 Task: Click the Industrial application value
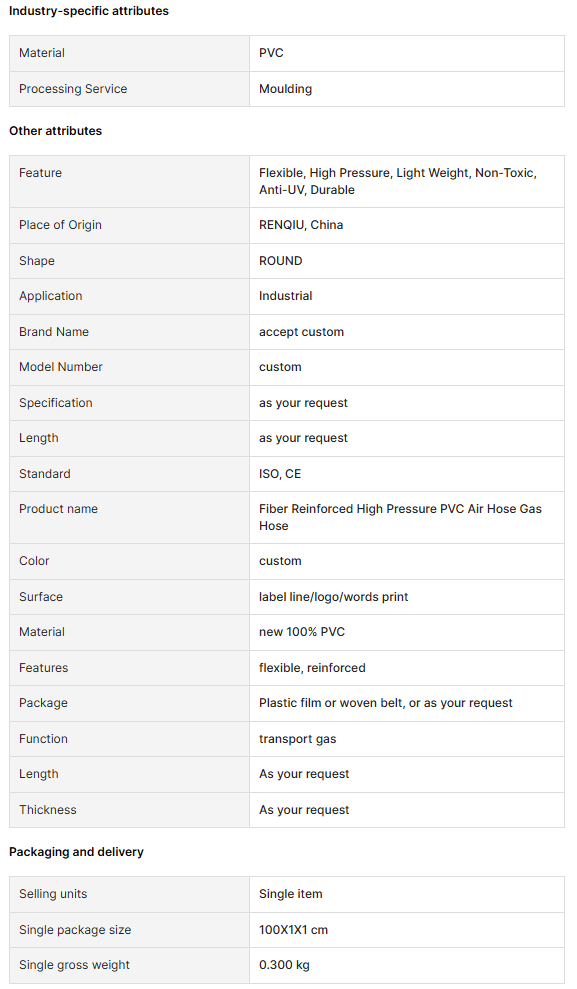point(286,296)
